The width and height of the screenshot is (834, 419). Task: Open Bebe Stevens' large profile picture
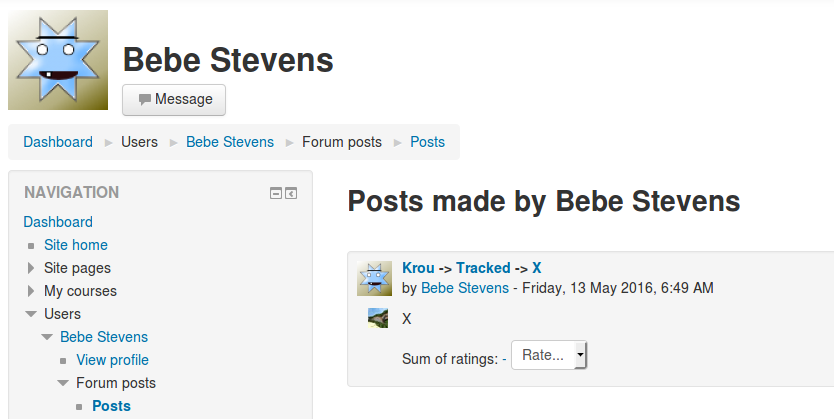pos(58,60)
